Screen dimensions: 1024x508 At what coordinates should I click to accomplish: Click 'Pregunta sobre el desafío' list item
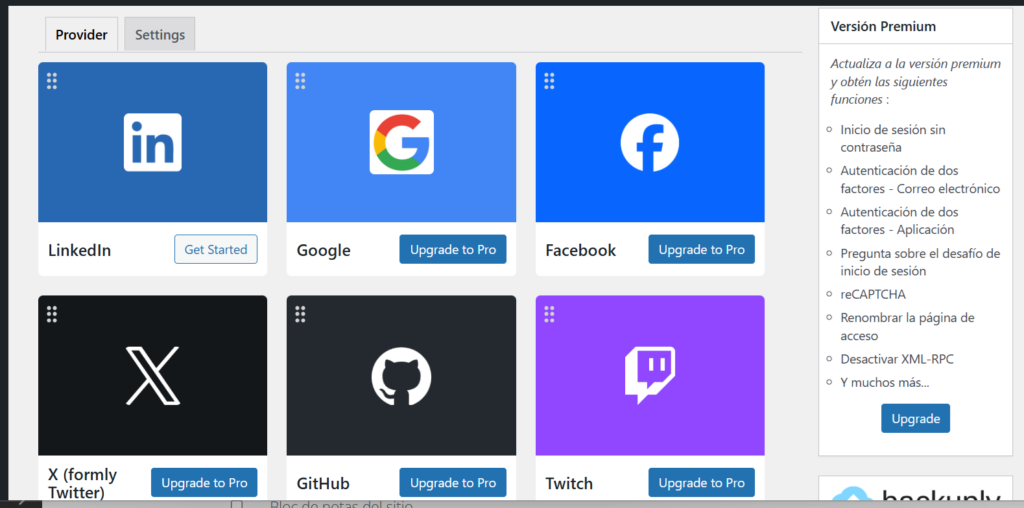point(920,262)
